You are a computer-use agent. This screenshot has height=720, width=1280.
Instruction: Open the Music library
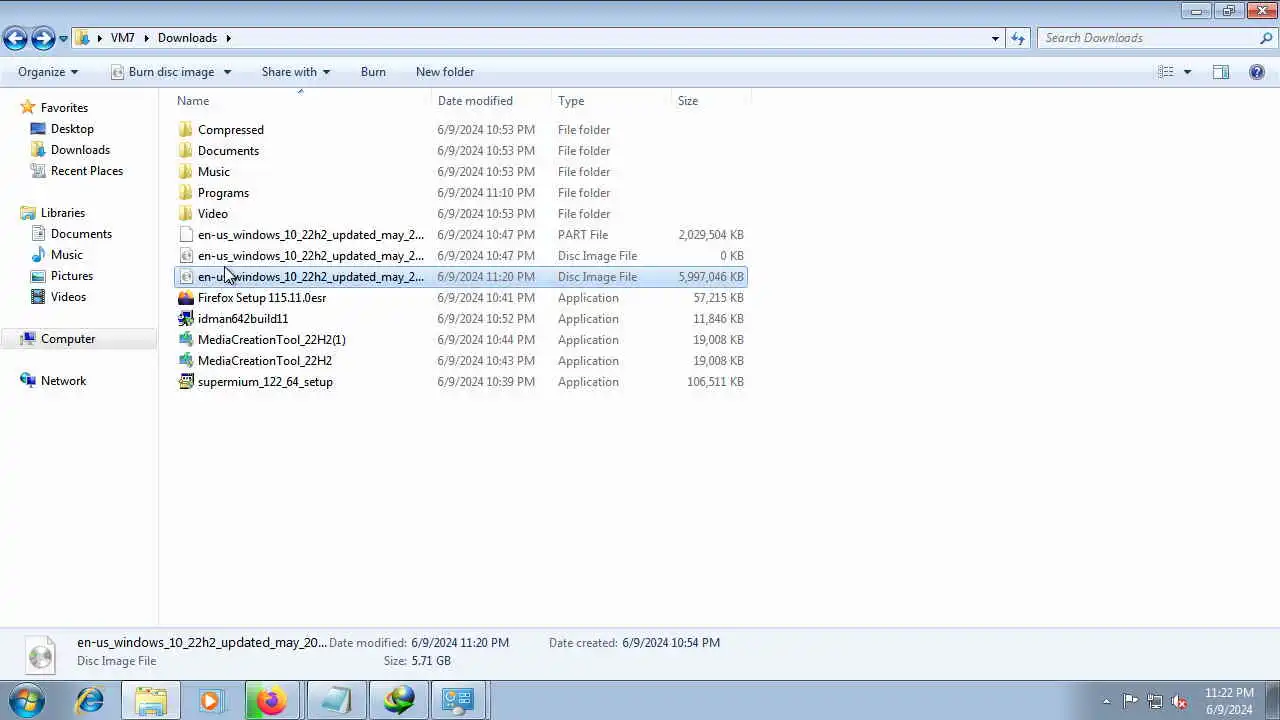pyautogui.click(x=67, y=255)
